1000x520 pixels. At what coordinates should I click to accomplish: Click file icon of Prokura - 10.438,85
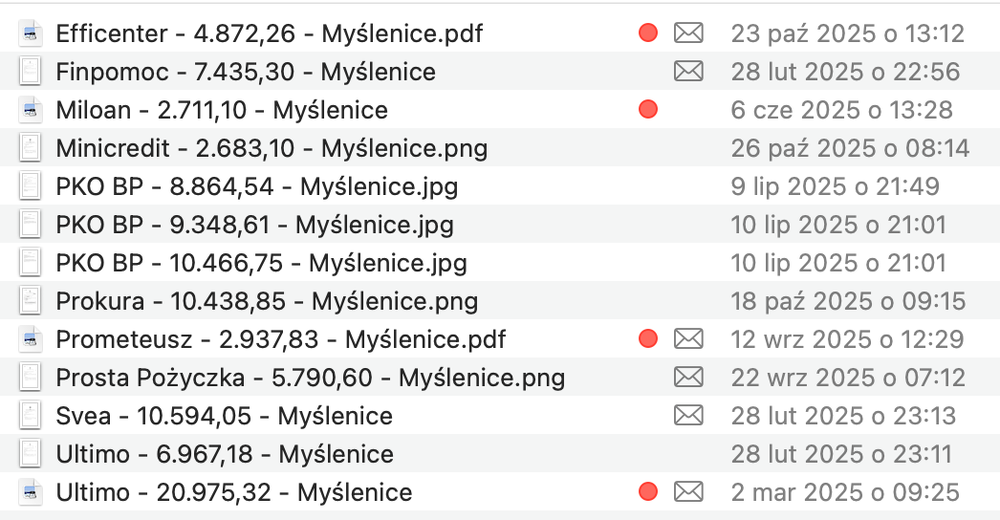30,301
